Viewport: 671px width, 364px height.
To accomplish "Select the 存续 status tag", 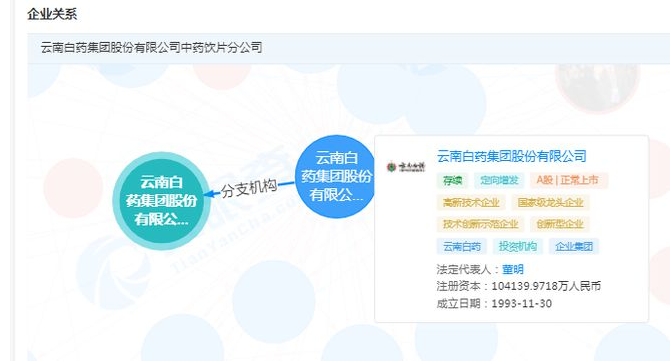I will (452, 180).
